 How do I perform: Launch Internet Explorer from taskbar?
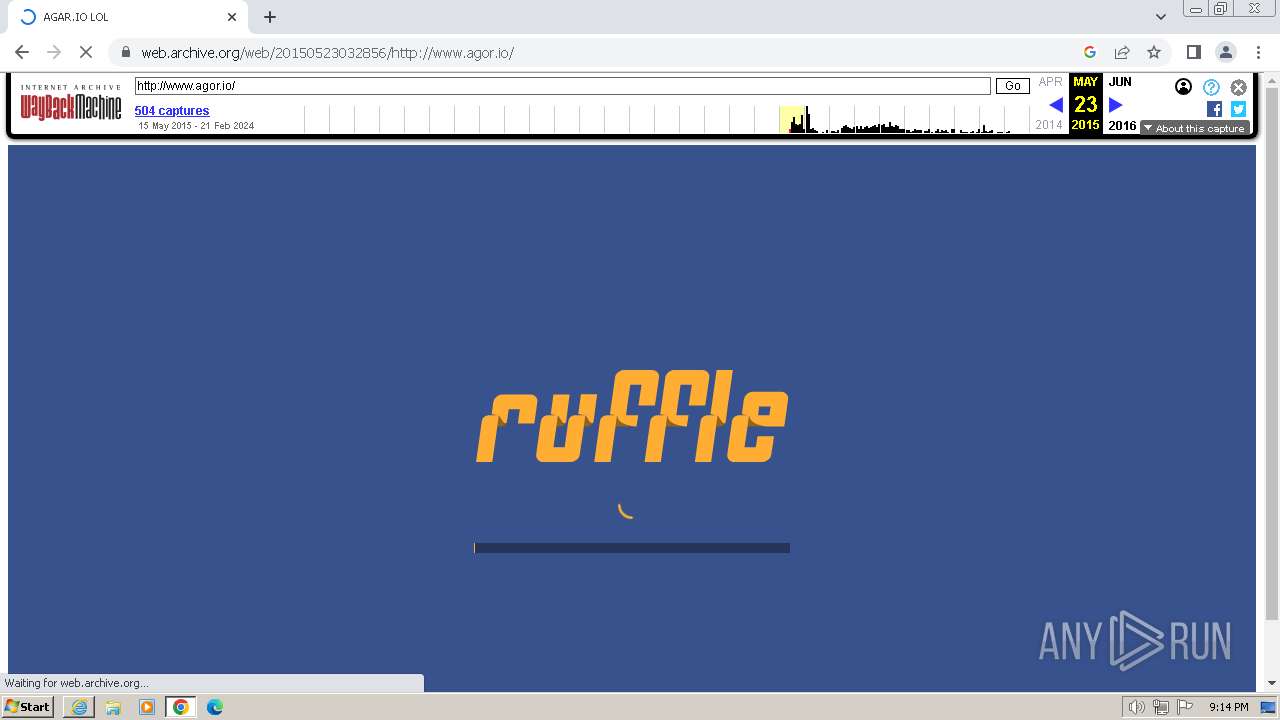(79, 707)
